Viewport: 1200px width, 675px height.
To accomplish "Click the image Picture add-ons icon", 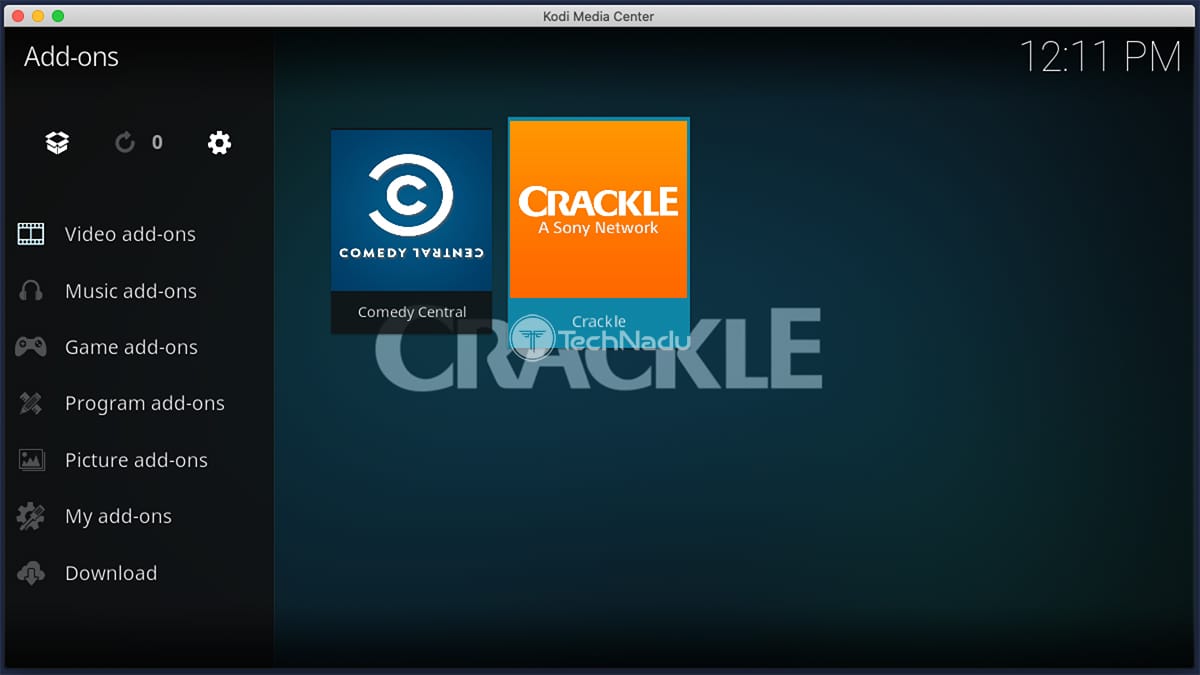I will coord(31,460).
